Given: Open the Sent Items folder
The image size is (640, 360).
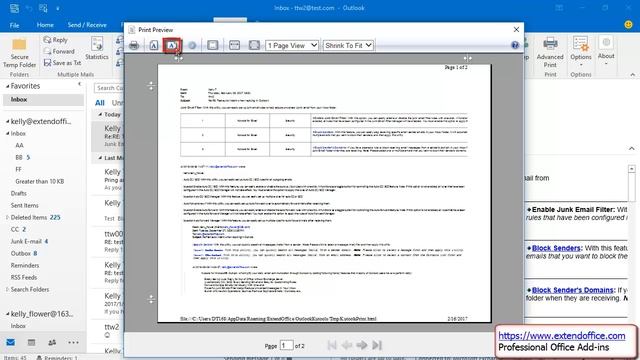Looking at the screenshot, I should pyautogui.click(x=24, y=205).
